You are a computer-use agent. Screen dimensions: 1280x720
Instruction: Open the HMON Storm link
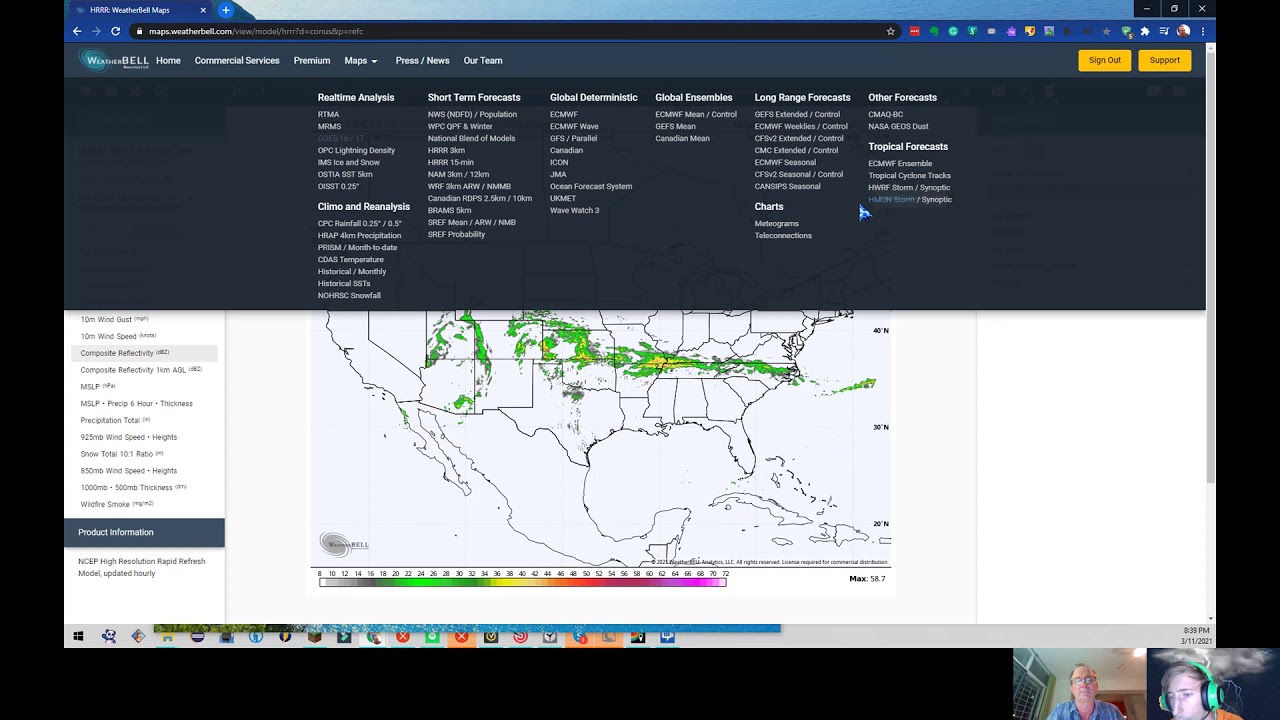(x=891, y=199)
